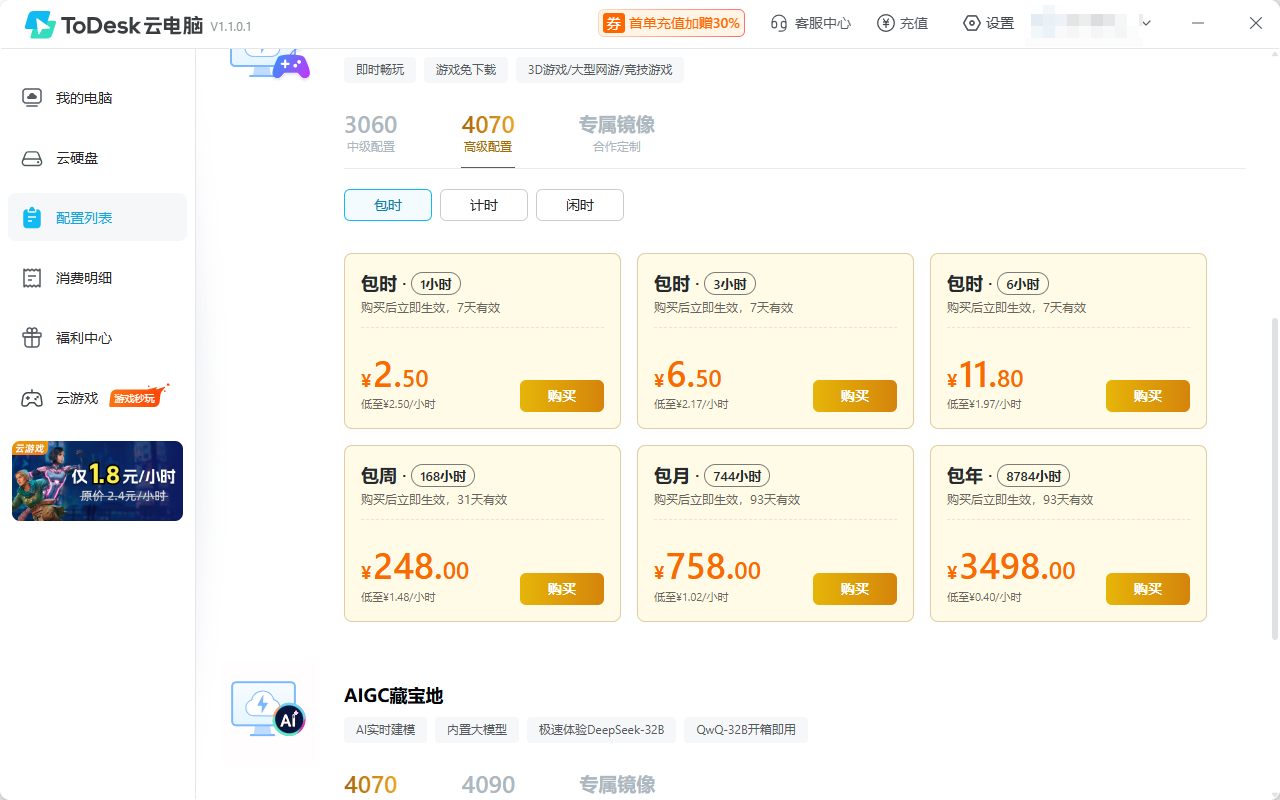Click the 8784小时 duration badge

click(x=1034, y=476)
